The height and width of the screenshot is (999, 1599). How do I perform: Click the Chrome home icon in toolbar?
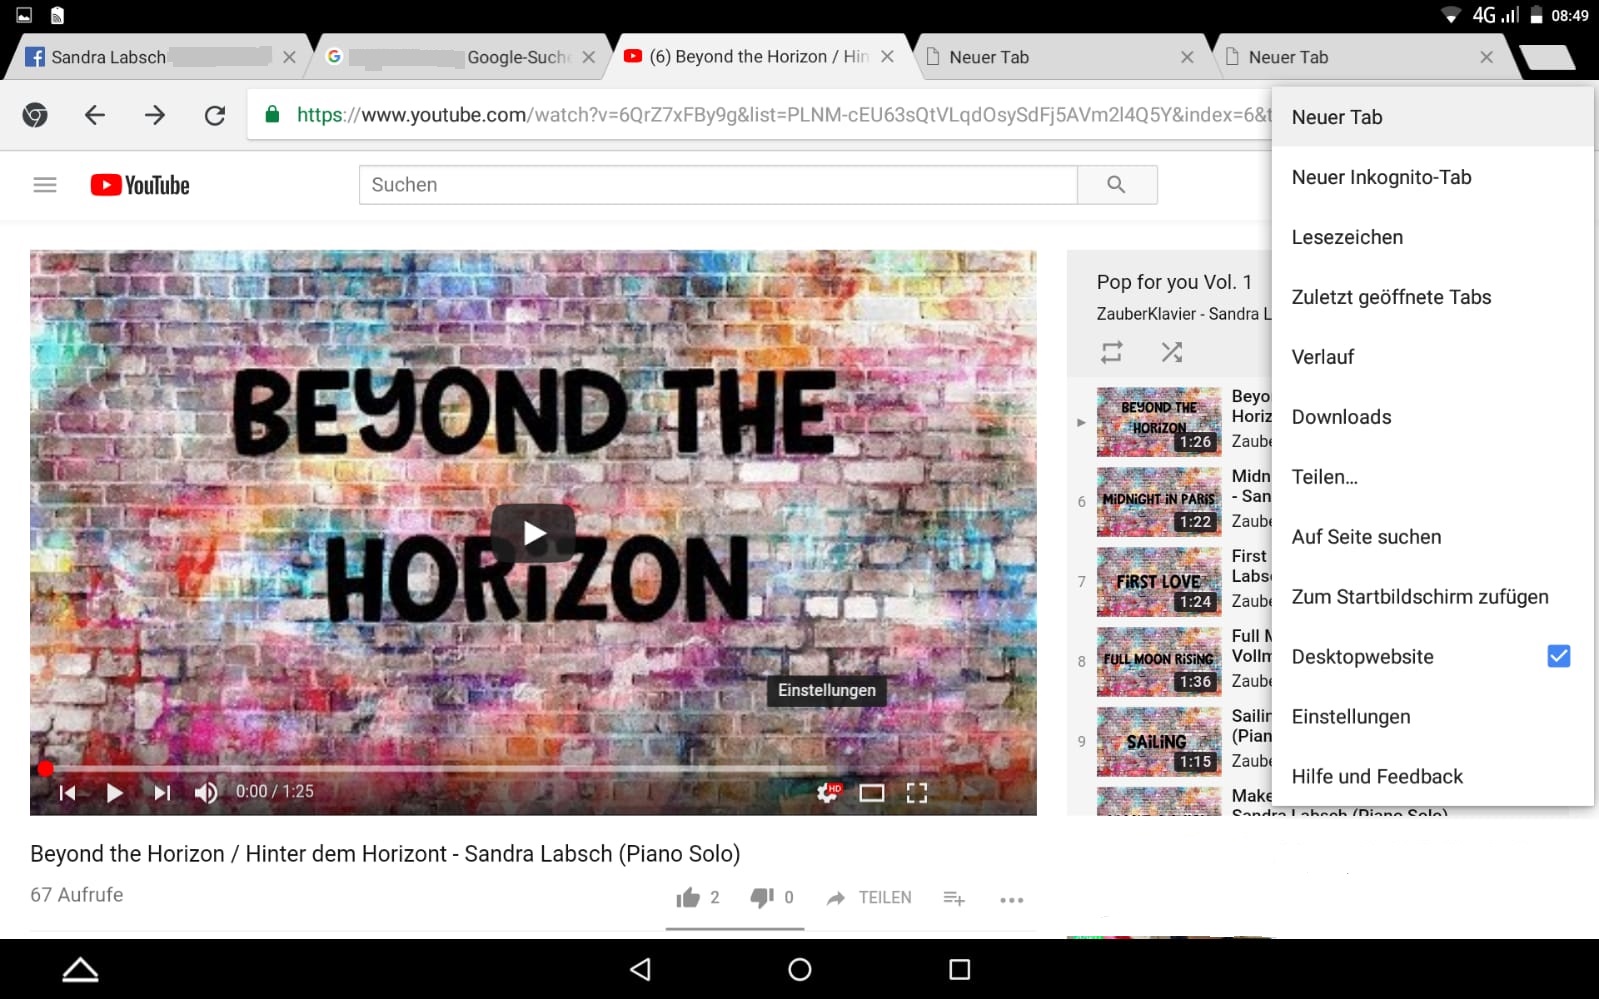pos(35,115)
